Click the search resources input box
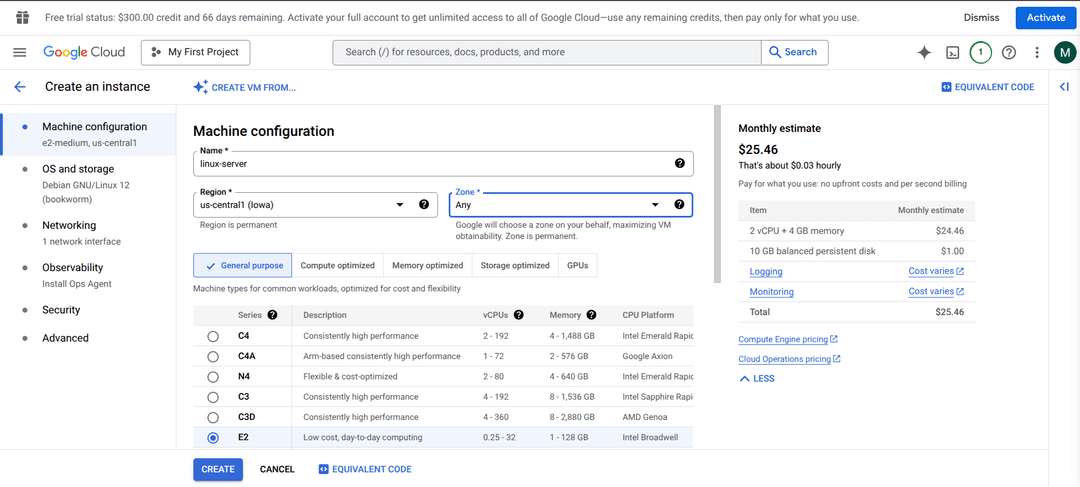The image size is (1080, 487). 547,52
